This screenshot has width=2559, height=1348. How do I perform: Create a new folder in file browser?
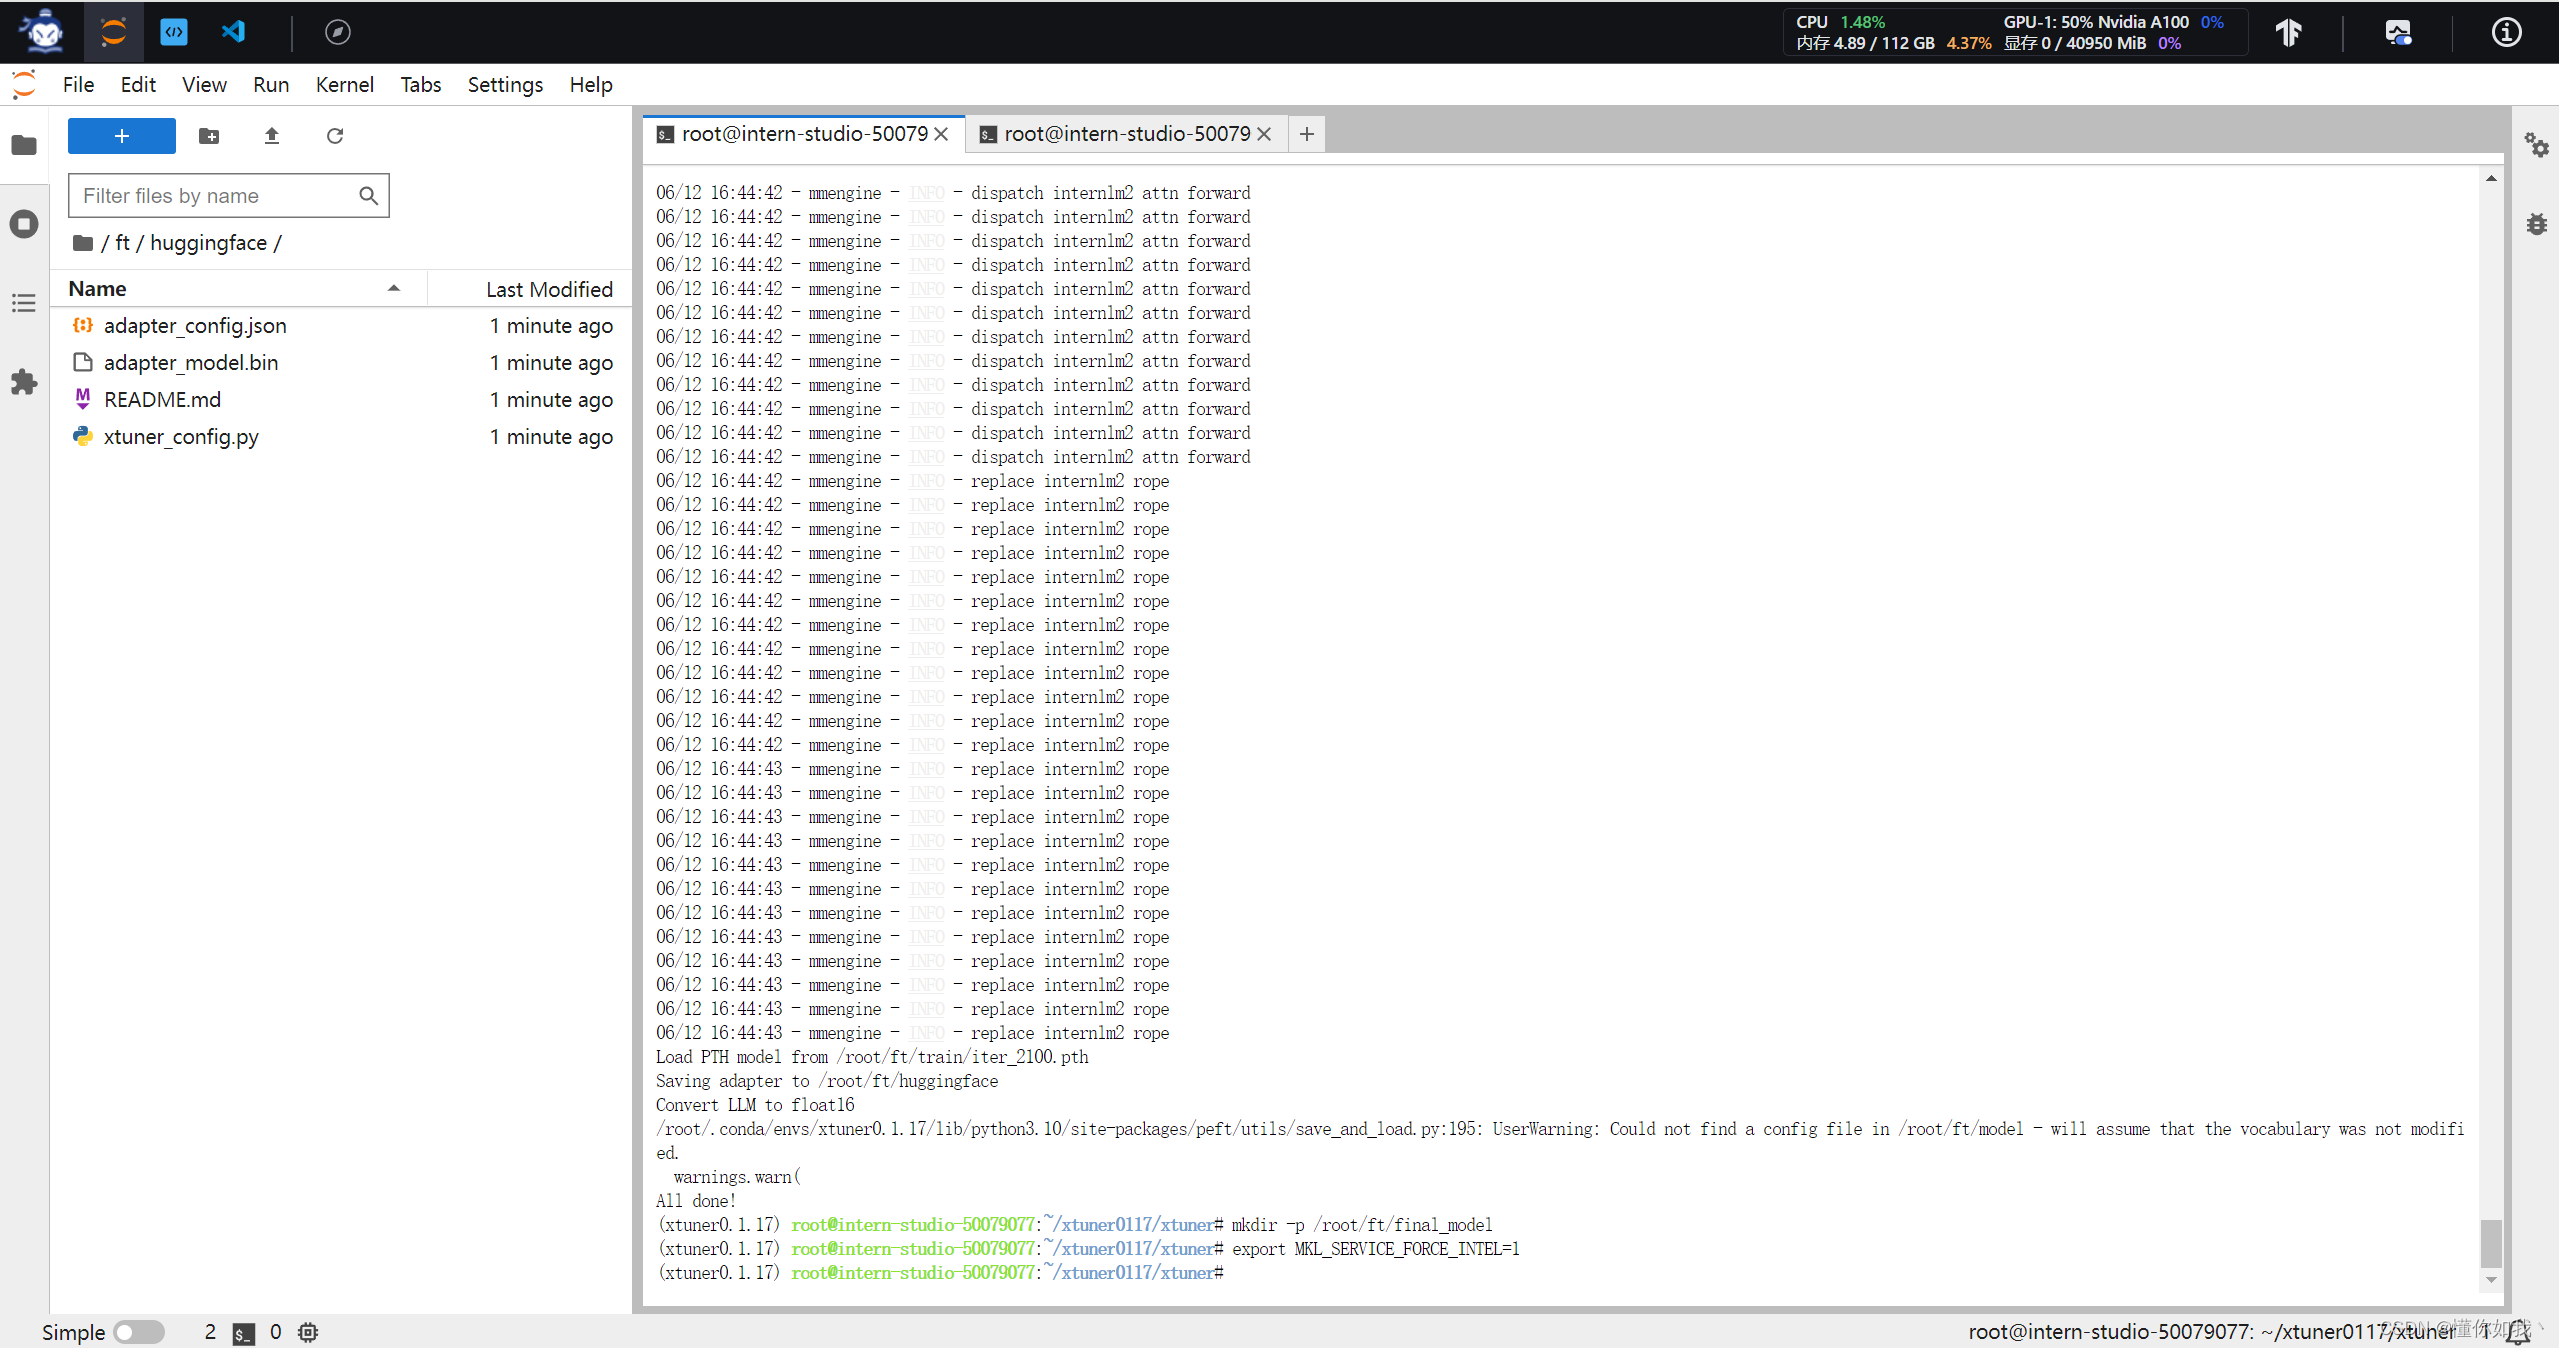click(x=209, y=136)
